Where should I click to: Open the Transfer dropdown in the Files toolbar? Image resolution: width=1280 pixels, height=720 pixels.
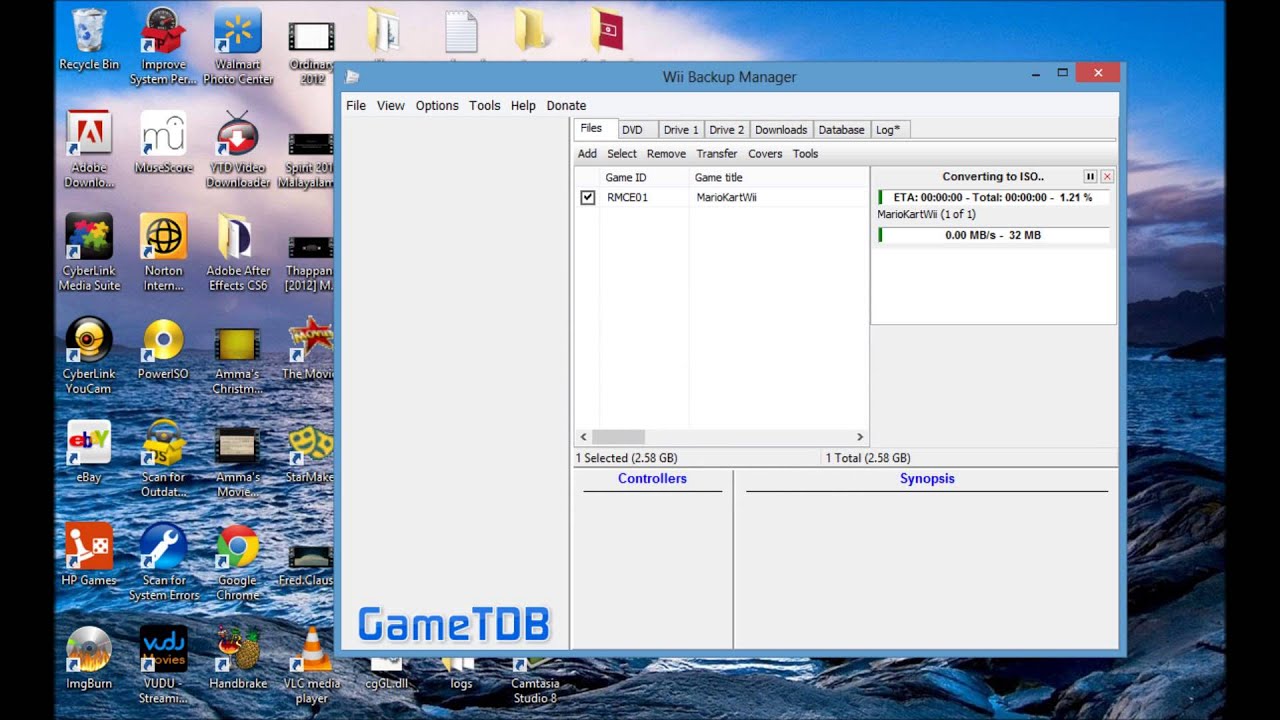(717, 154)
